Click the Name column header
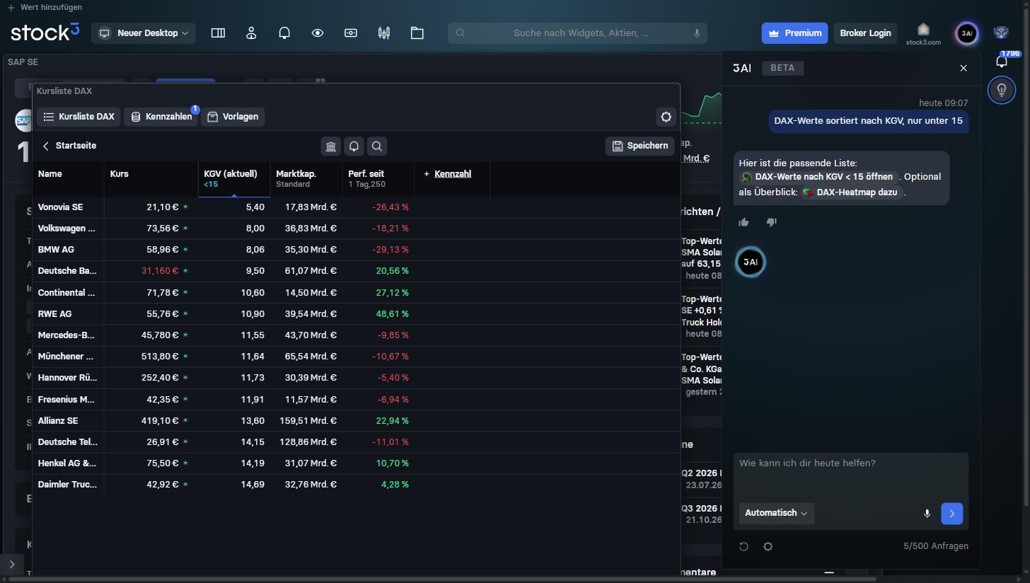 pos(50,174)
